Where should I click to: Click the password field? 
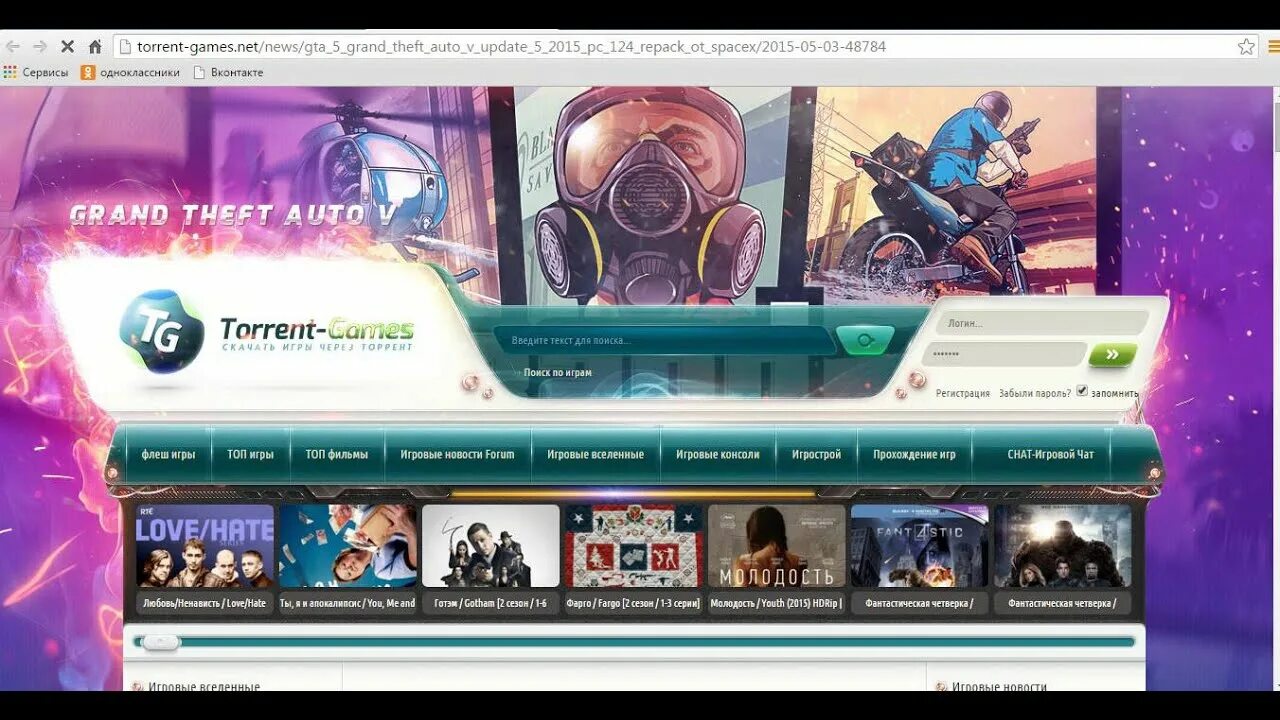(x=1003, y=354)
